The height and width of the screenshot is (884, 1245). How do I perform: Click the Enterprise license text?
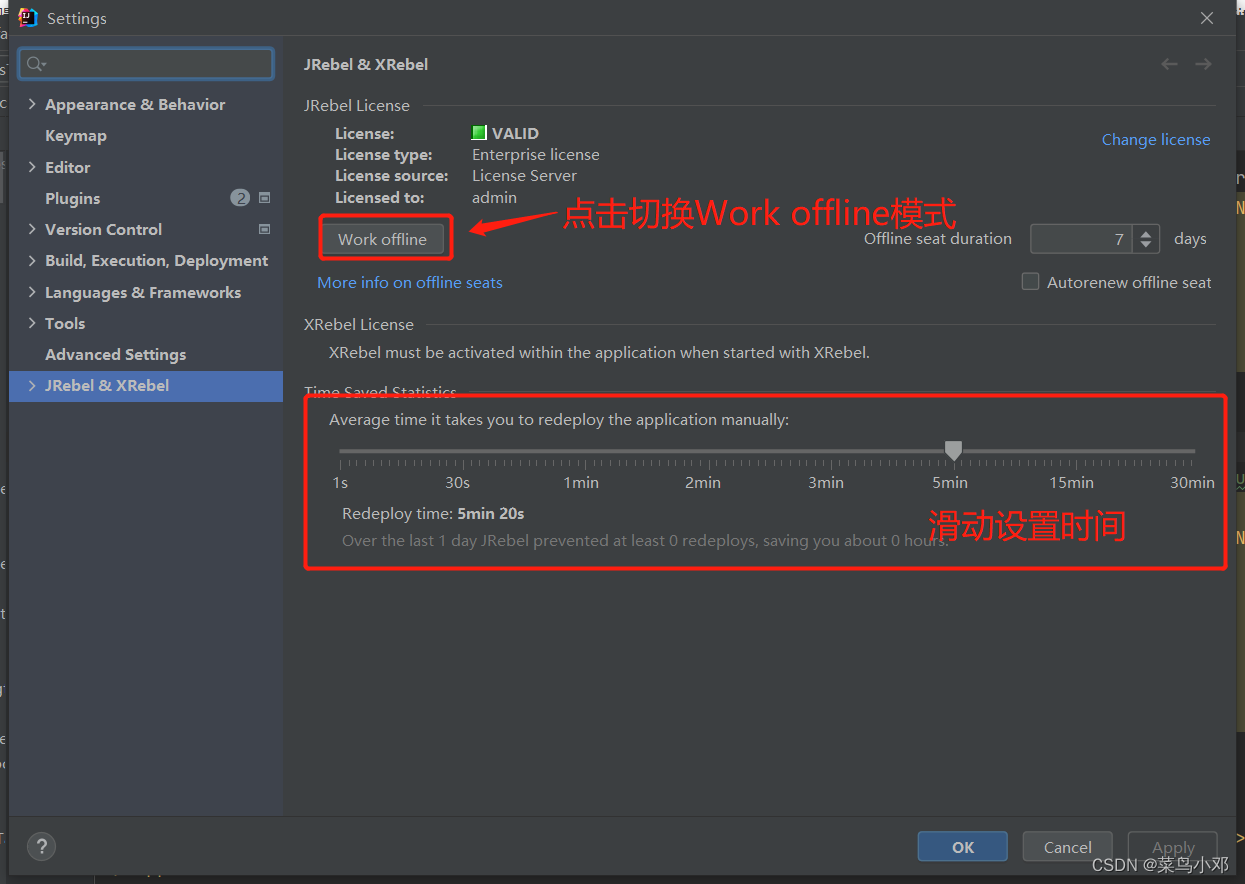pos(536,154)
